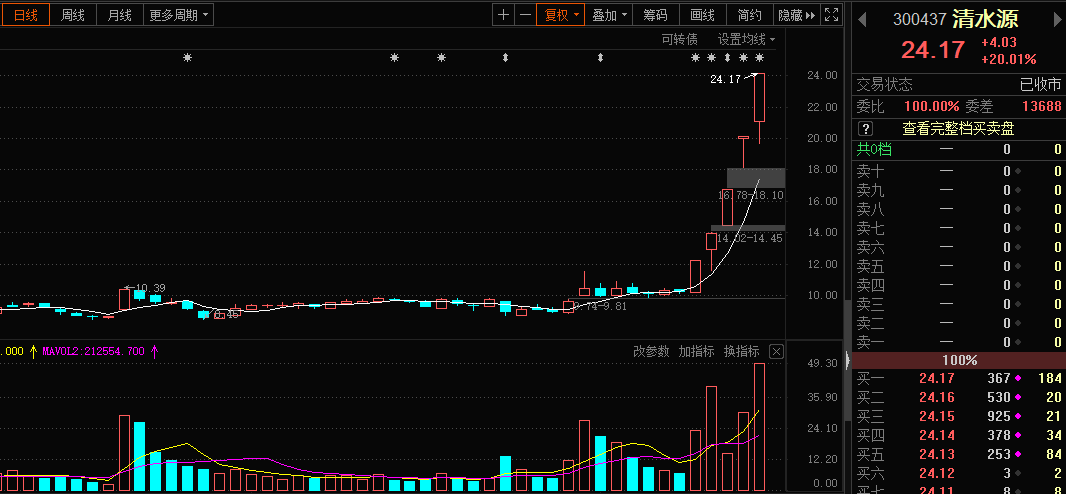Viewport: 1066px width, 494px height.
Task: Toggle 简约 simple mode
Action: pyautogui.click(x=749, y=15)
